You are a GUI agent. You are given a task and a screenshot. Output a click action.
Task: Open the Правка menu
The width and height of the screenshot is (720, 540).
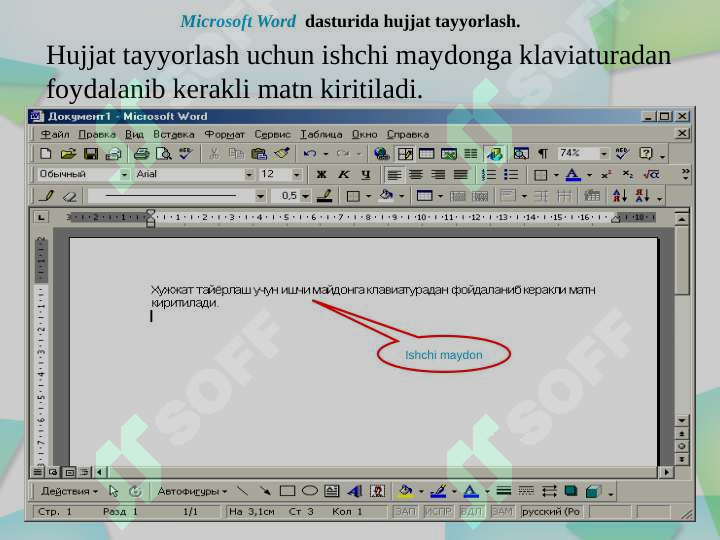click(x=97, y=135)
